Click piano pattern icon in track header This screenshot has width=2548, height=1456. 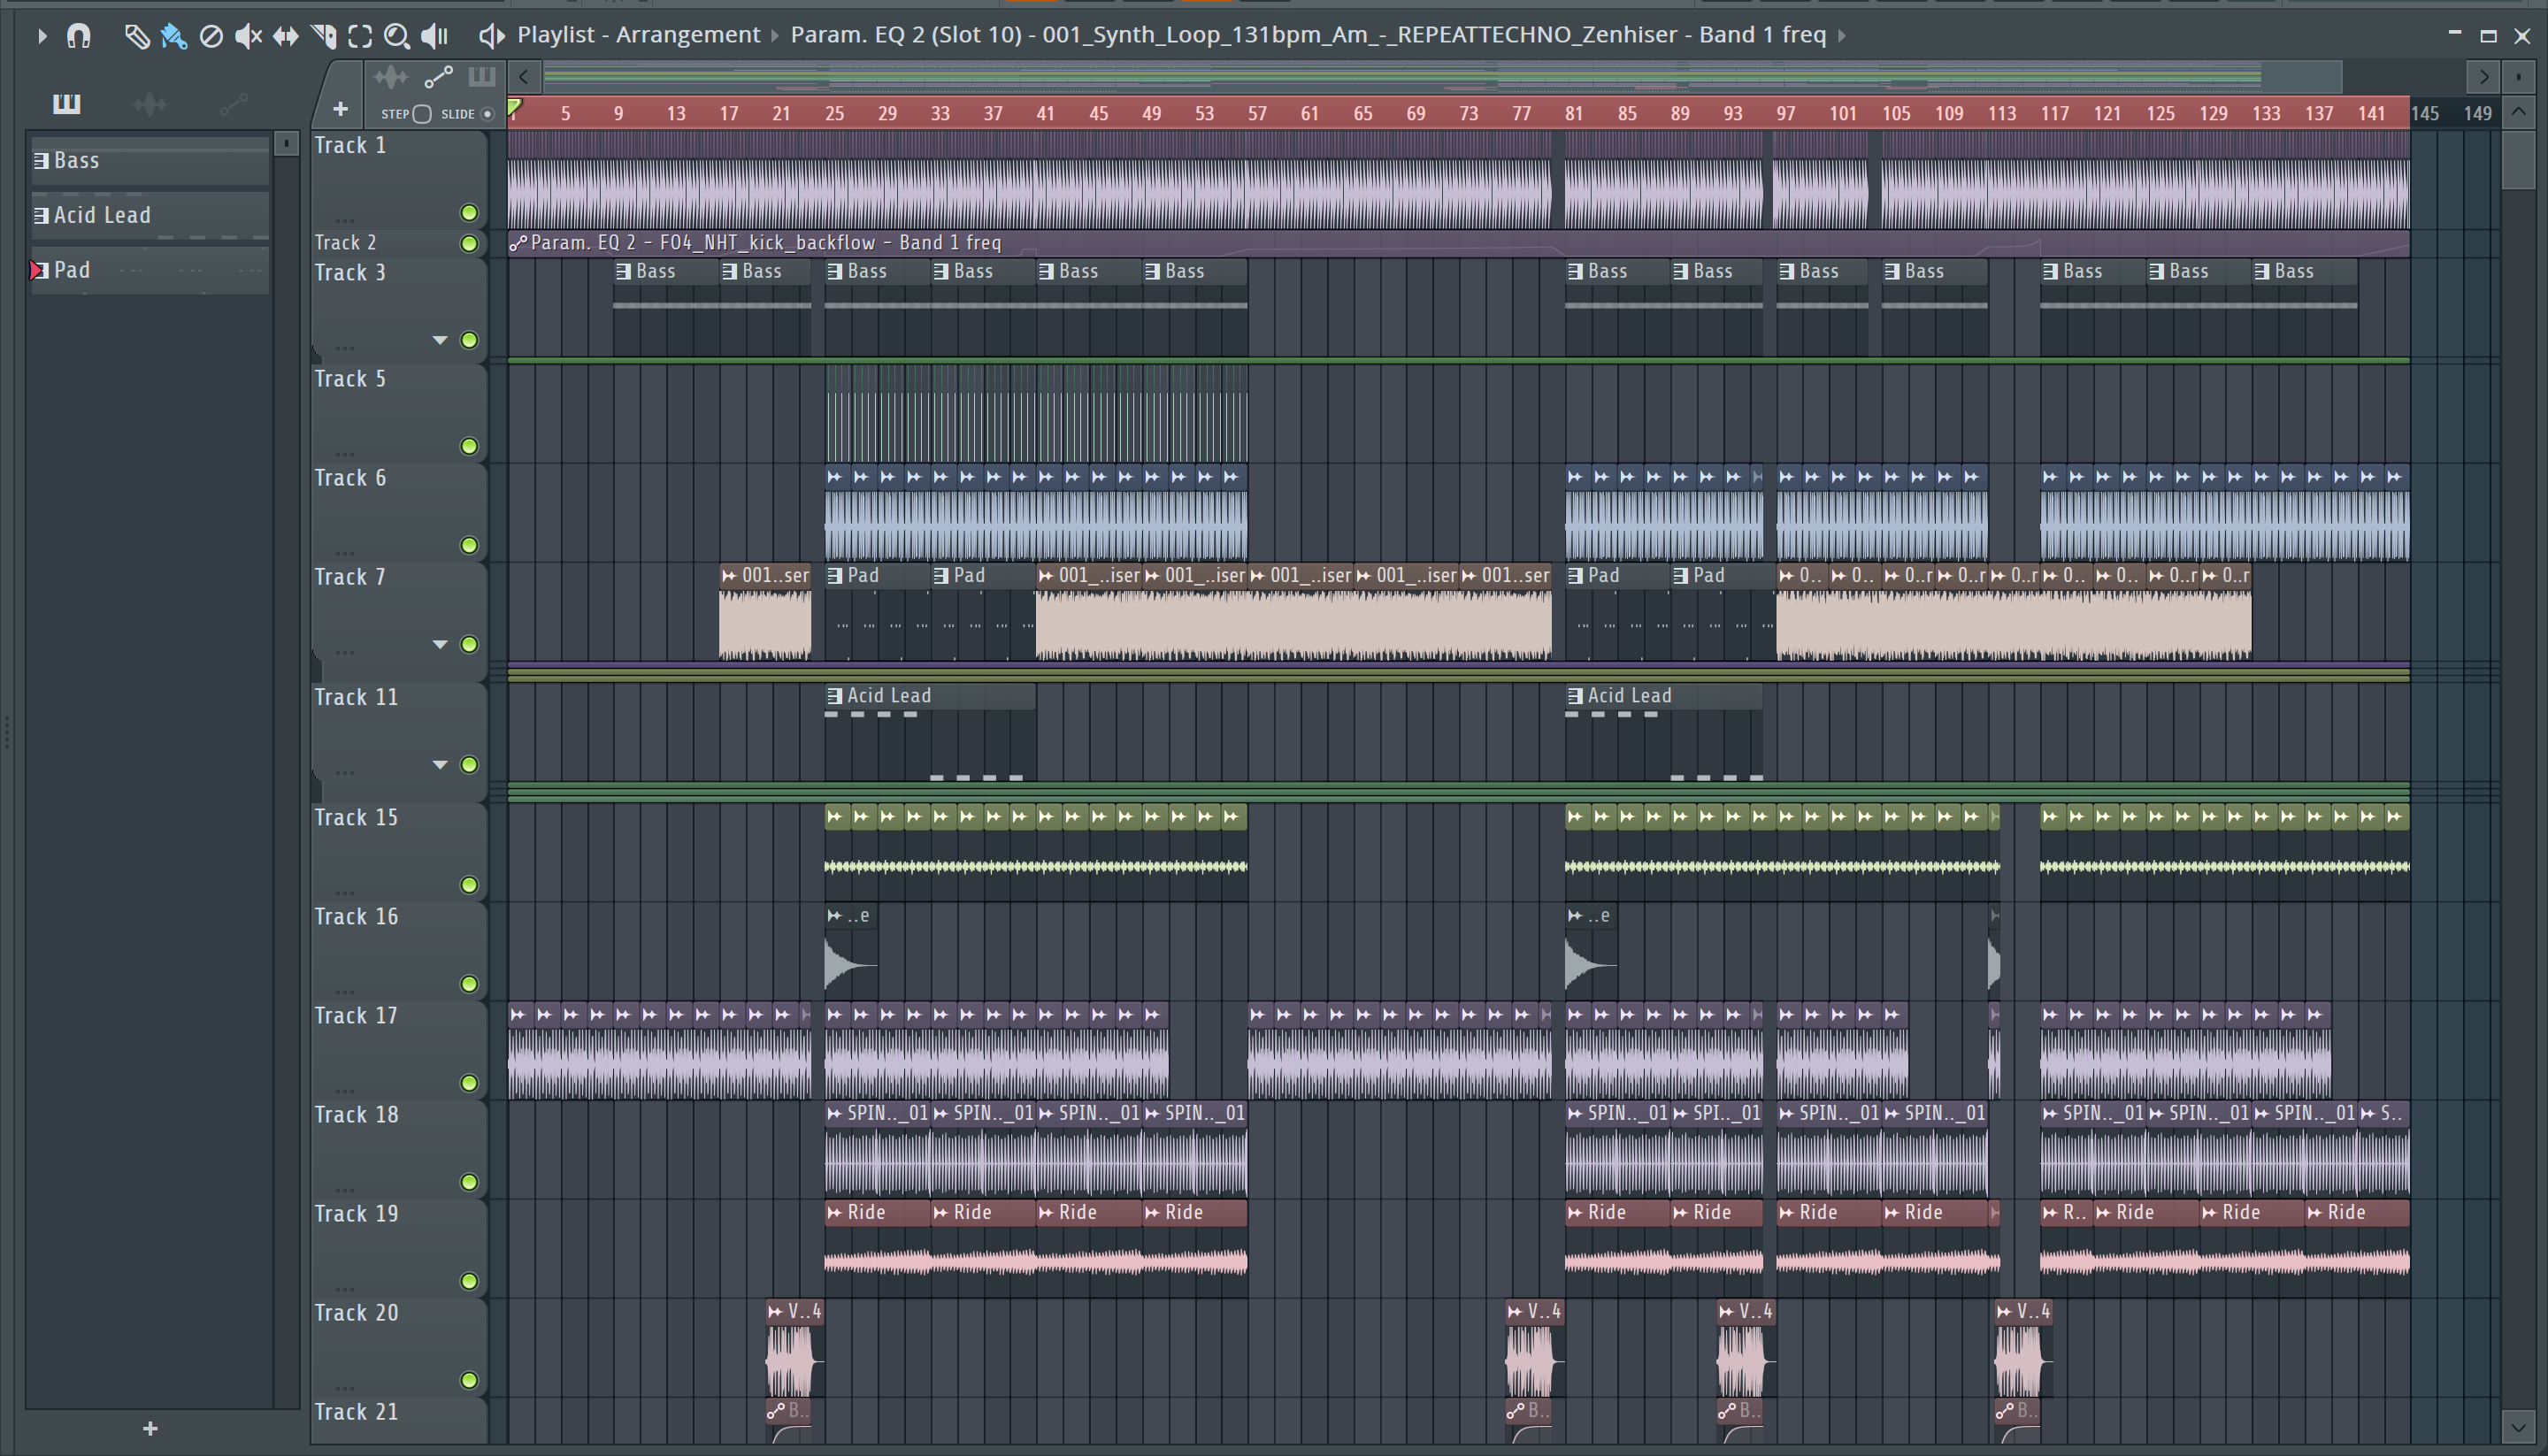tap(482, 77)
